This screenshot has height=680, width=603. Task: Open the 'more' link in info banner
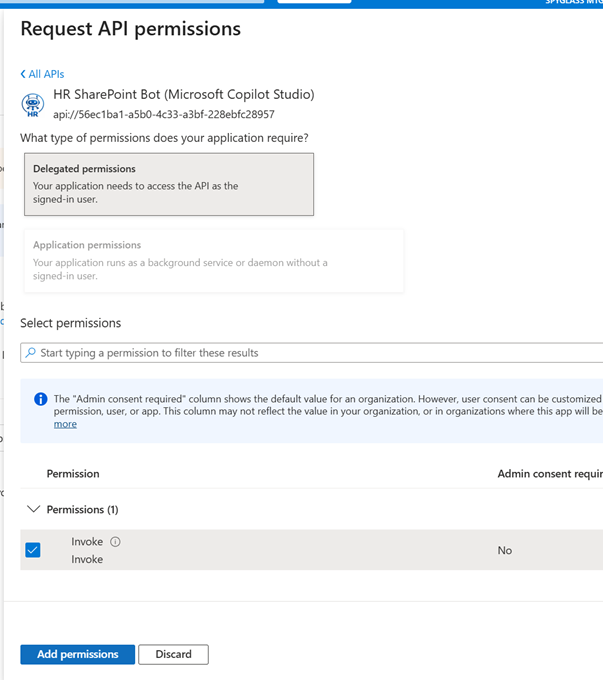click(x=65, y=424)
